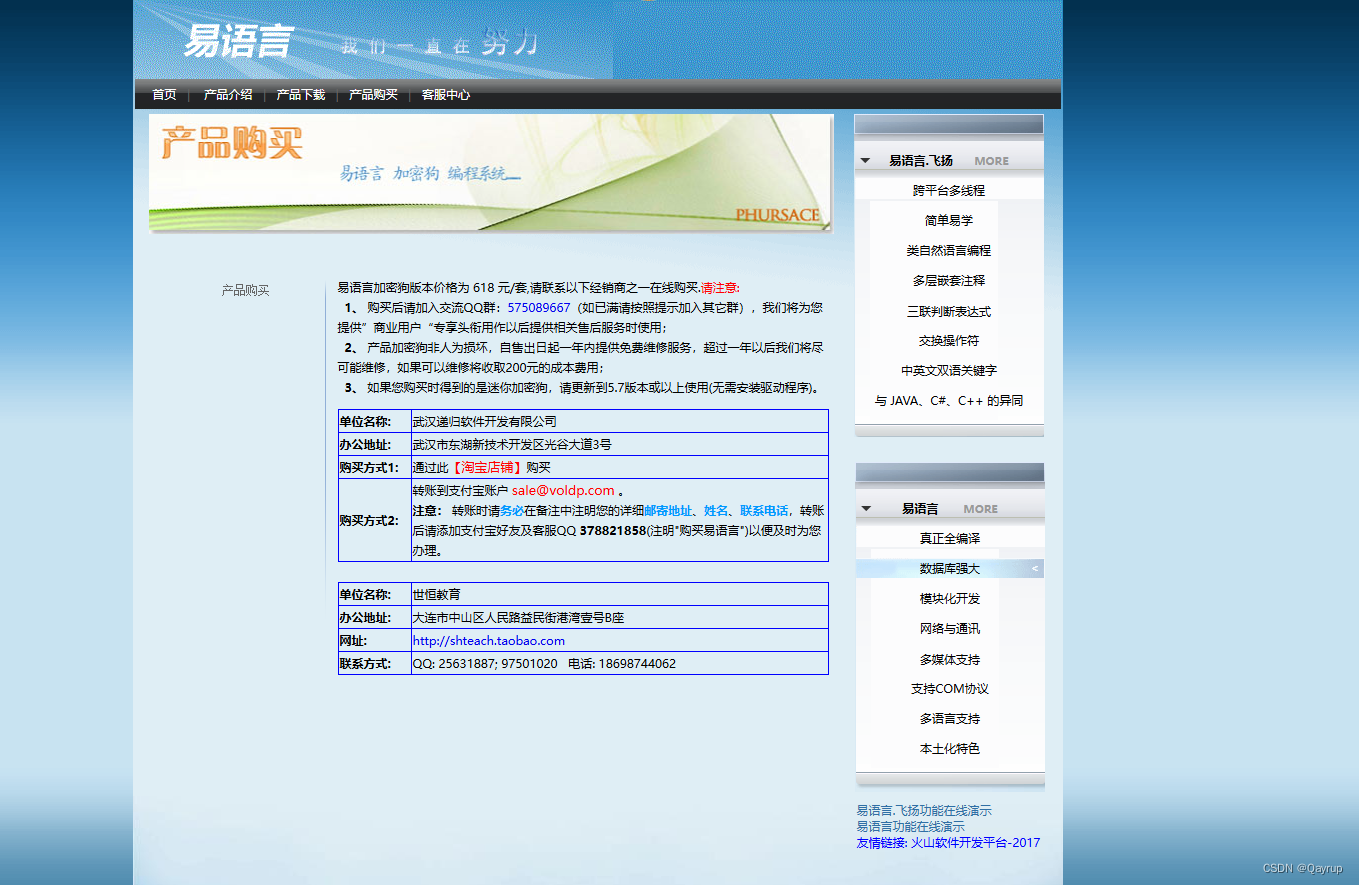
Task: Open the 客服中心 navigation item
Action: [446, 95]
